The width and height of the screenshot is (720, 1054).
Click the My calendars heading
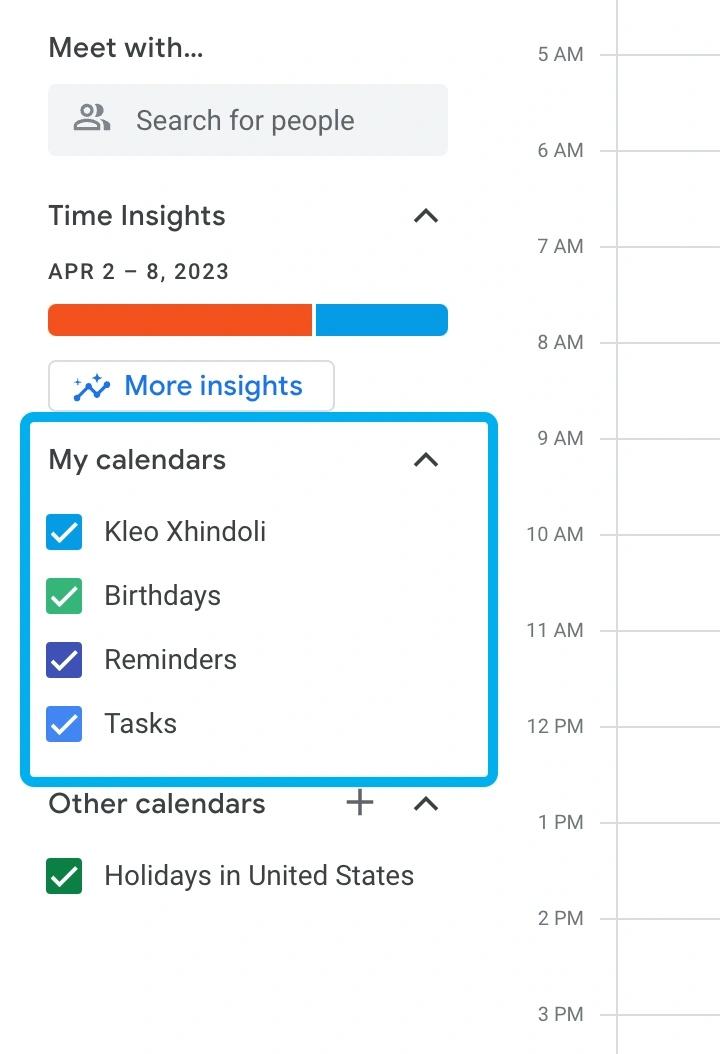pos(137,460)
